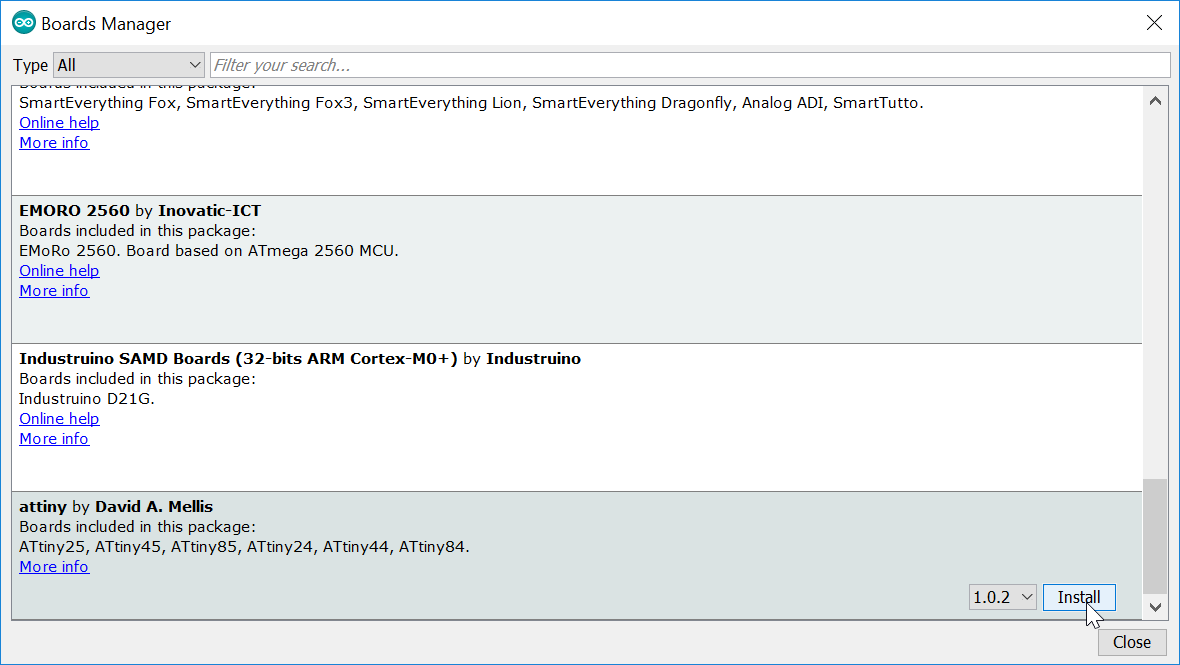
Task: Focus the 'Filter your search...' field
Action: (690, 65)
